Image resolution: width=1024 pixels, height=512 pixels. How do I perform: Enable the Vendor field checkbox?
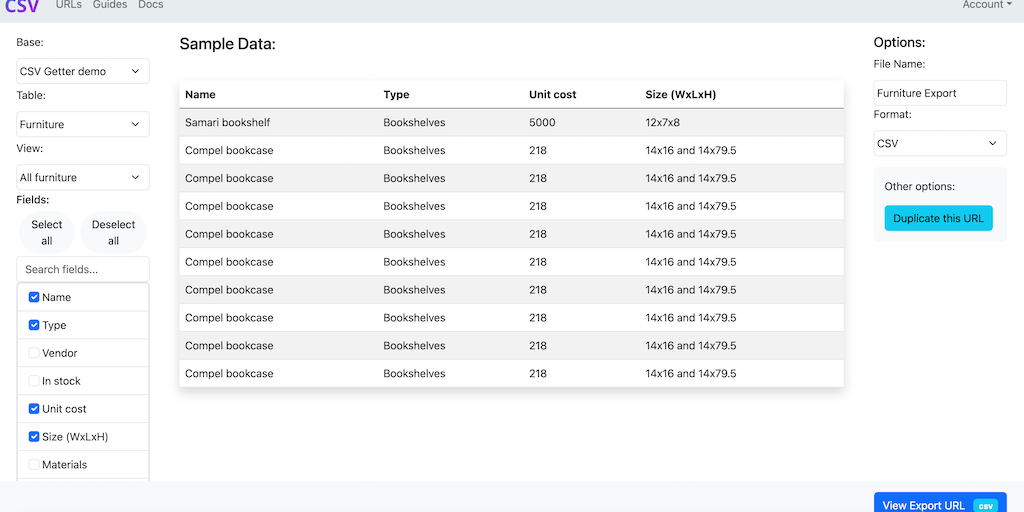[x=34, y=353]
